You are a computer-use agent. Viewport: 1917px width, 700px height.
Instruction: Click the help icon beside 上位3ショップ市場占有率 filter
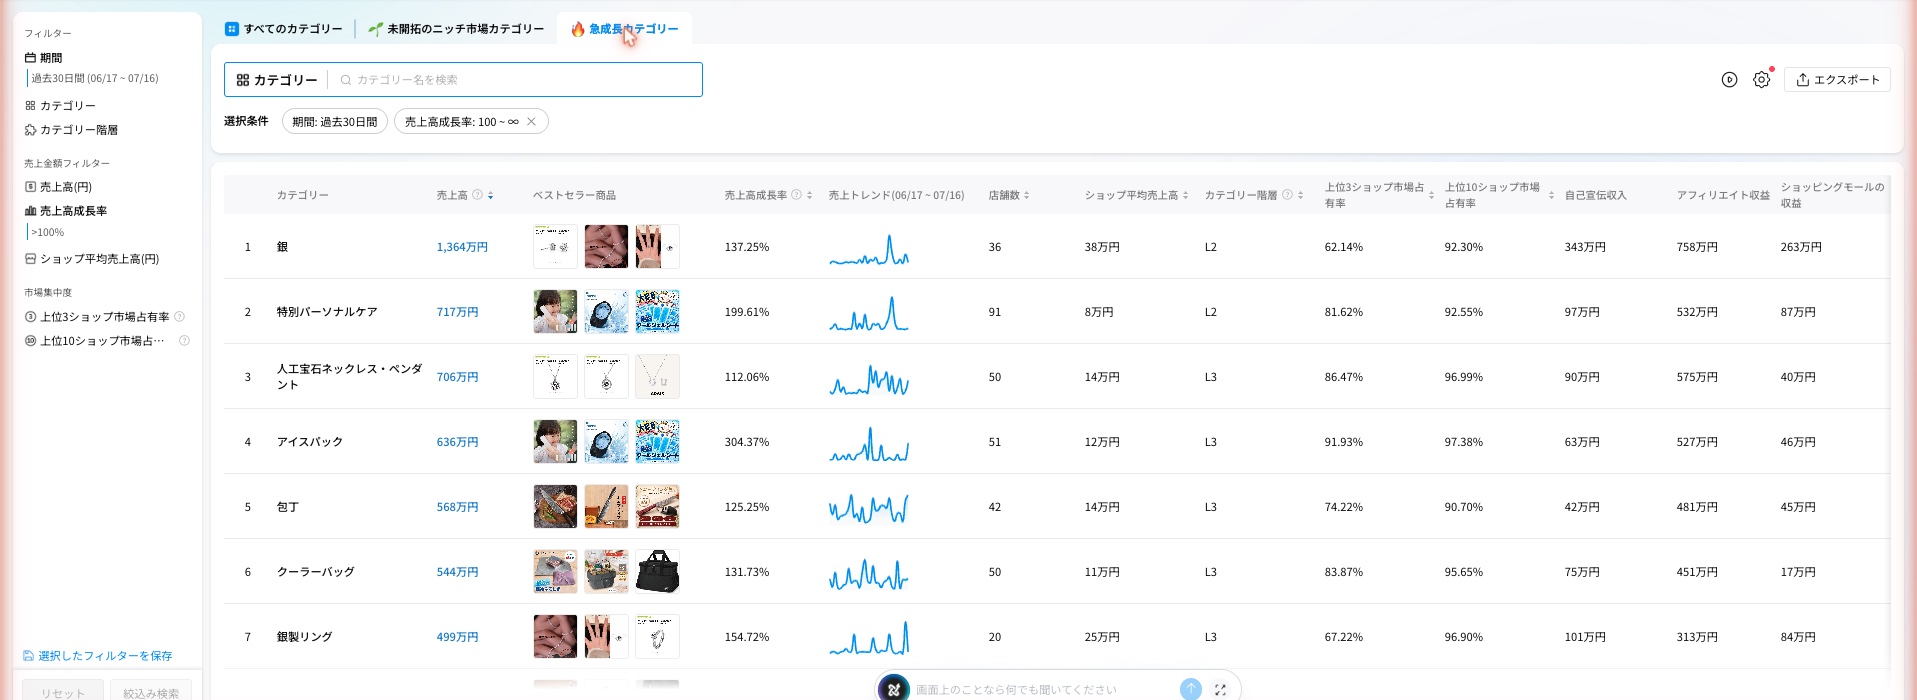point(180,317)
